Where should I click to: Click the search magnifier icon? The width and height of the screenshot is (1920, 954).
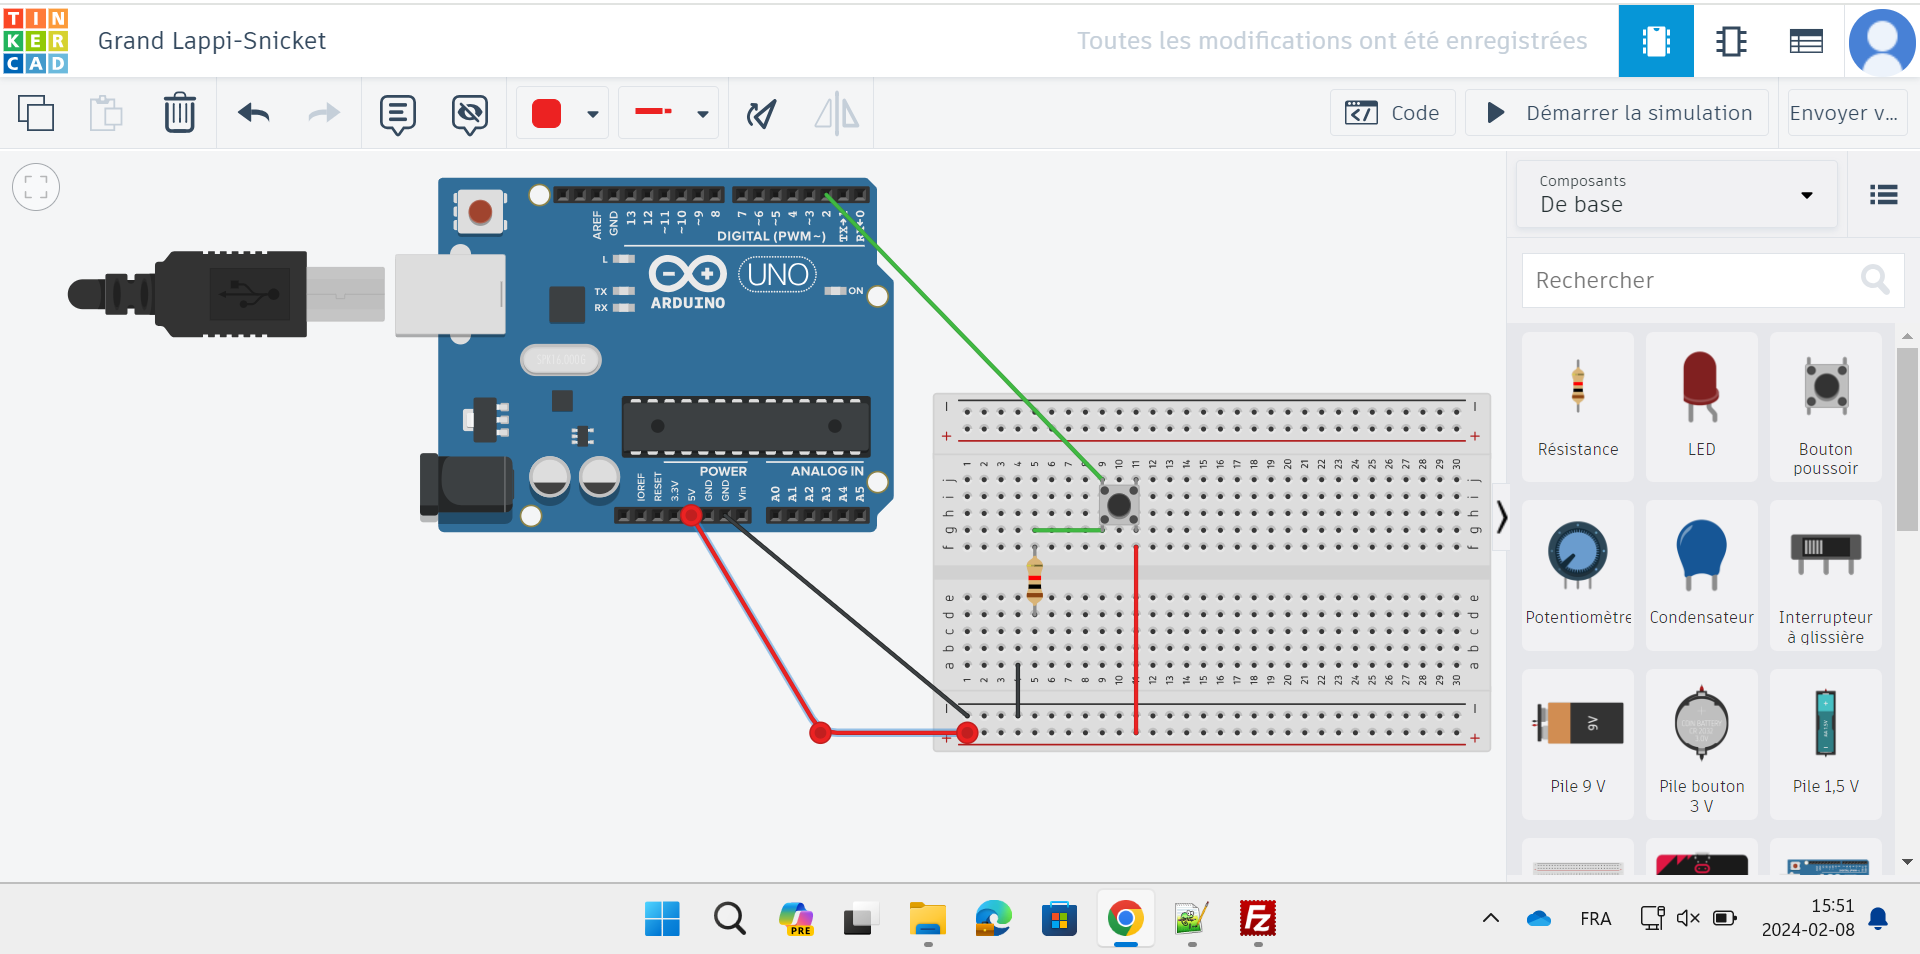pos(1875,279)
